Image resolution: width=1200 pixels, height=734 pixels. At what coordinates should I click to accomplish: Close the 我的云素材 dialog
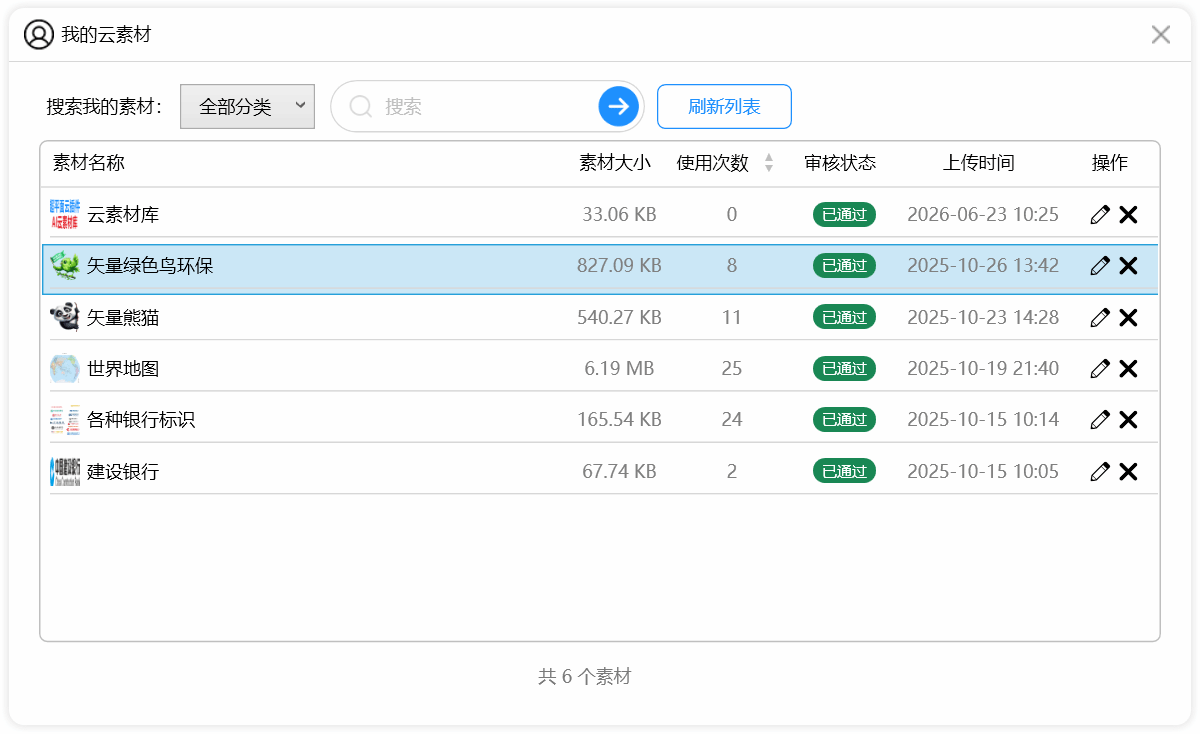pyautogui.click(x=1161, y=35)
